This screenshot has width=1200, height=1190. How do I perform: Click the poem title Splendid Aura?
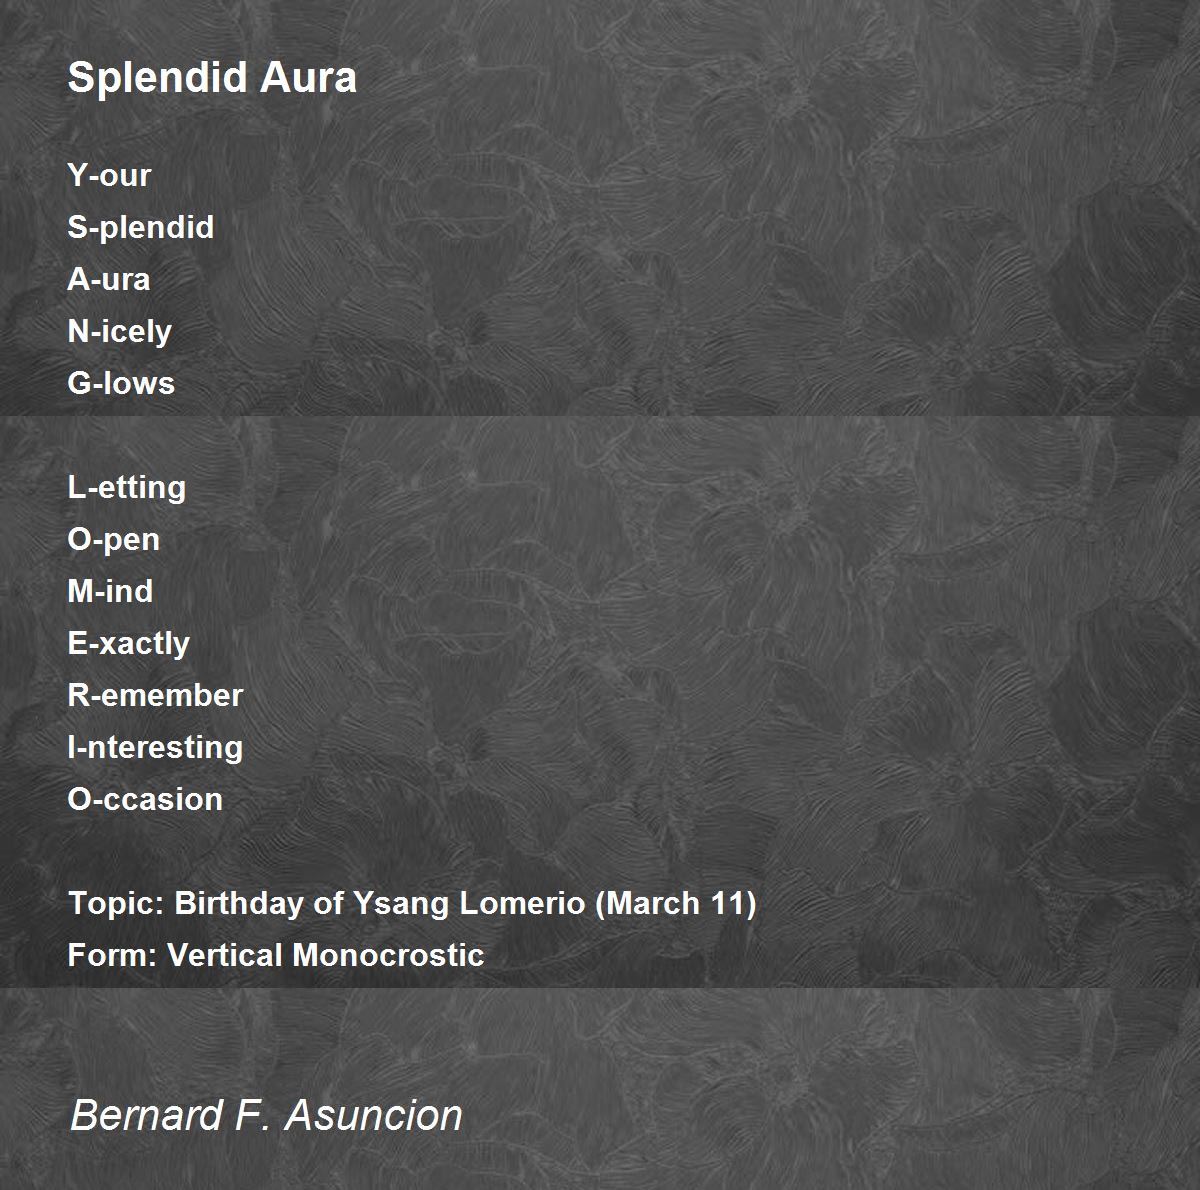212,78
